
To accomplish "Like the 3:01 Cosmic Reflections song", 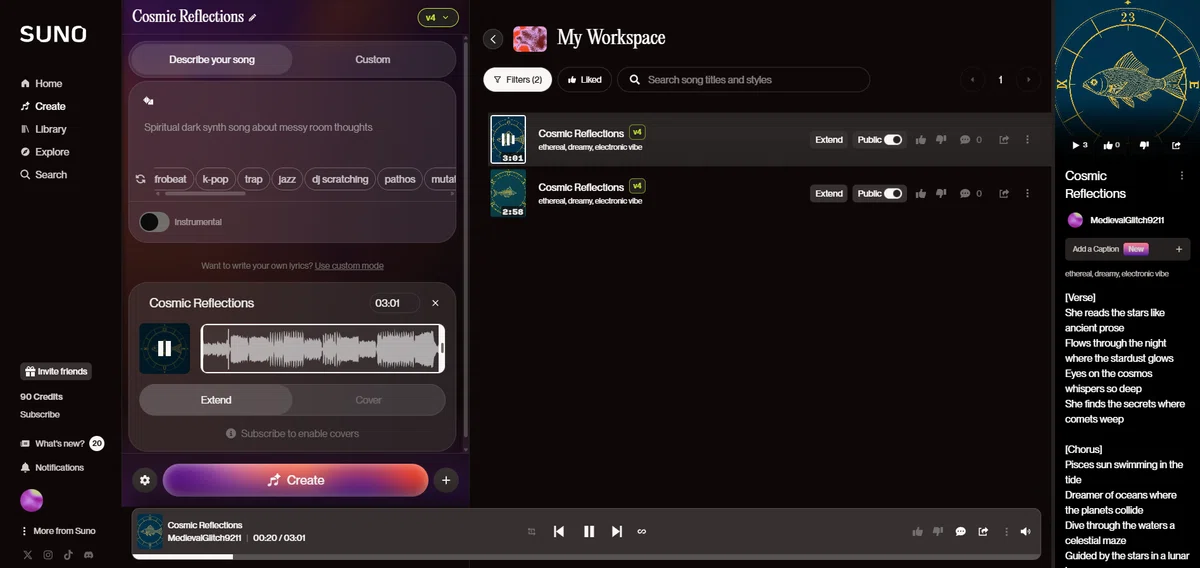I will click(x=920, y=140).
